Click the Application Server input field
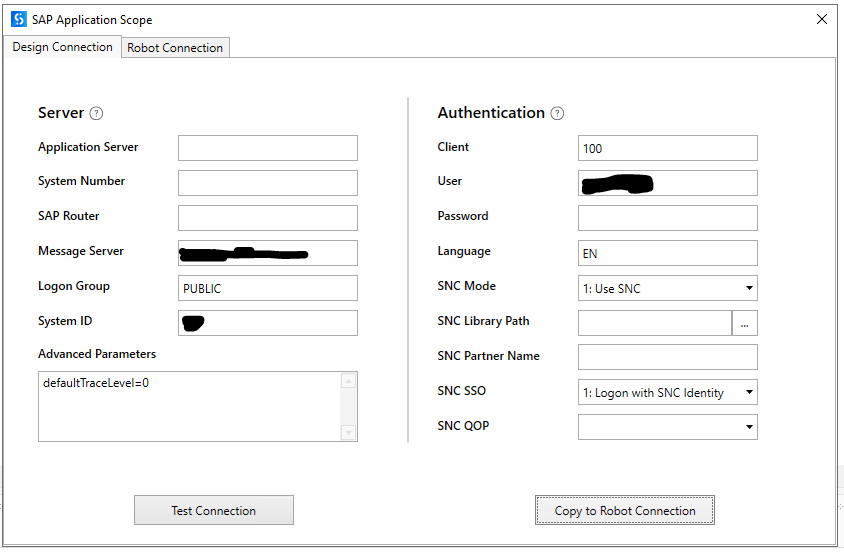Image resolution: width=844 pixels, height=552 pixels. (x=267, y=148)
